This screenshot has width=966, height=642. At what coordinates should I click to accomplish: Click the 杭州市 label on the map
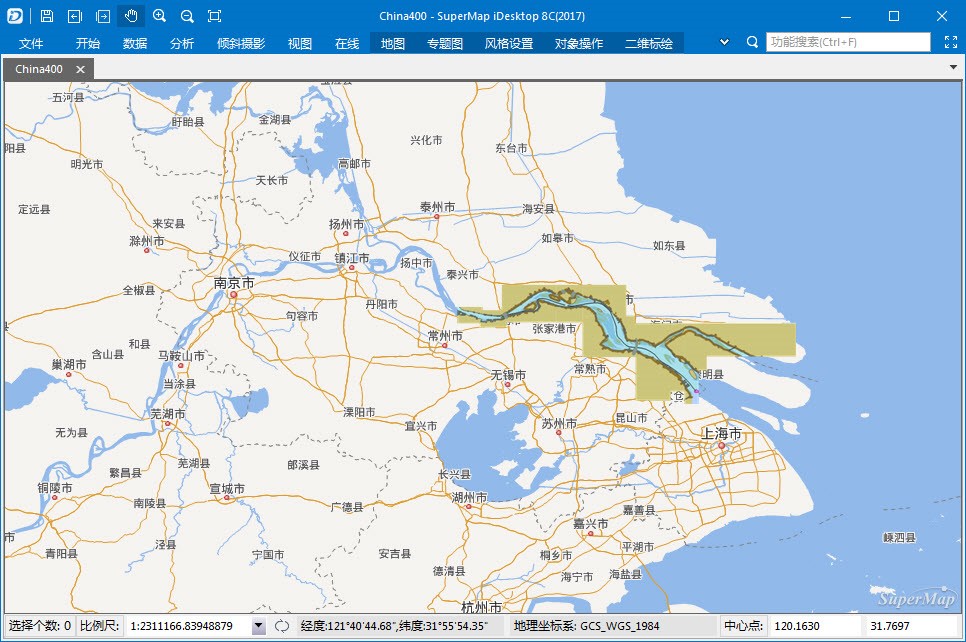(482, 607)
